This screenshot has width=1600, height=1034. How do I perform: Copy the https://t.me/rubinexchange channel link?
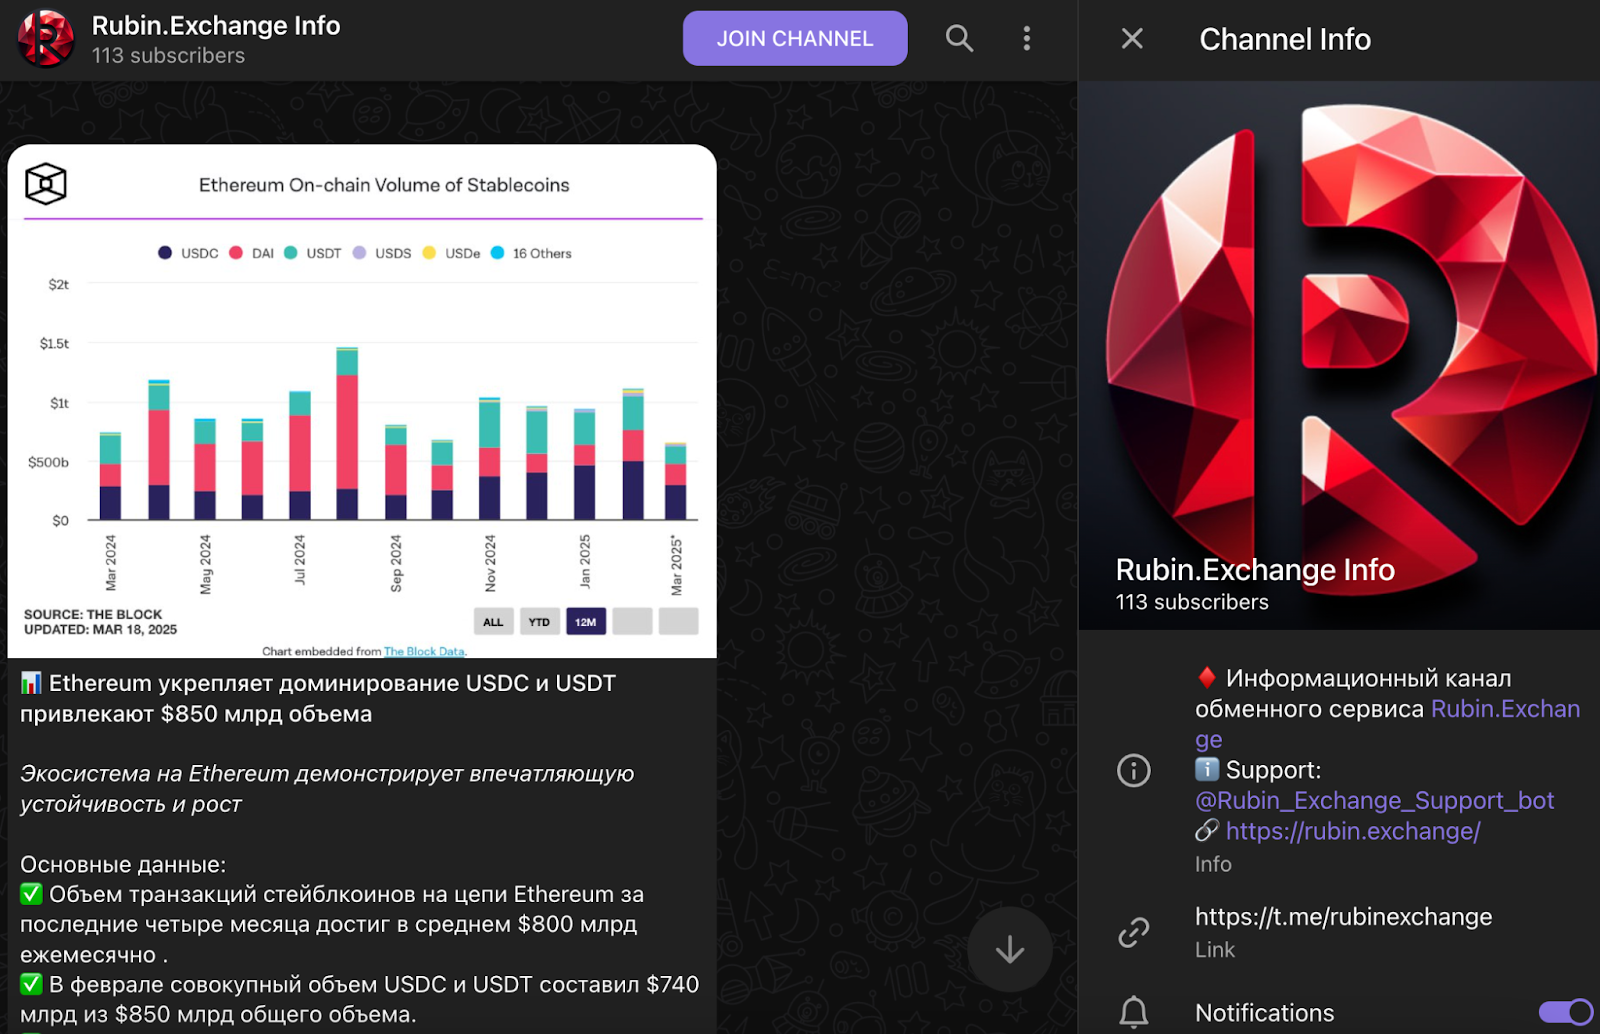[1343, 917]
